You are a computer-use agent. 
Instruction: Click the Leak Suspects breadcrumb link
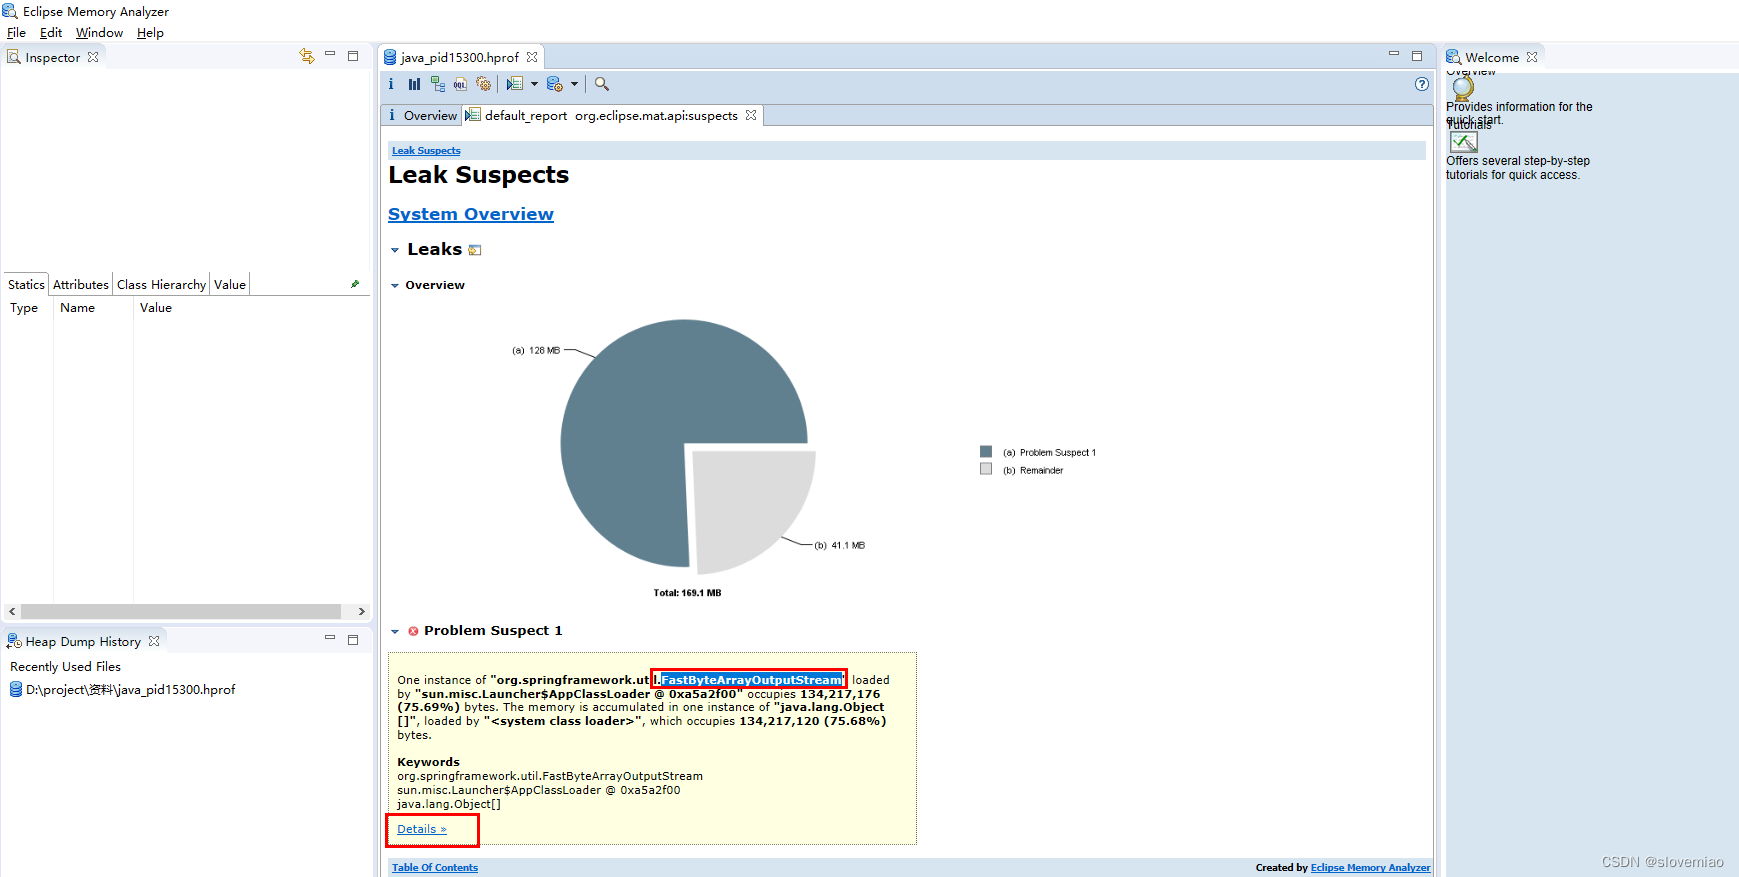pos(426,151)
